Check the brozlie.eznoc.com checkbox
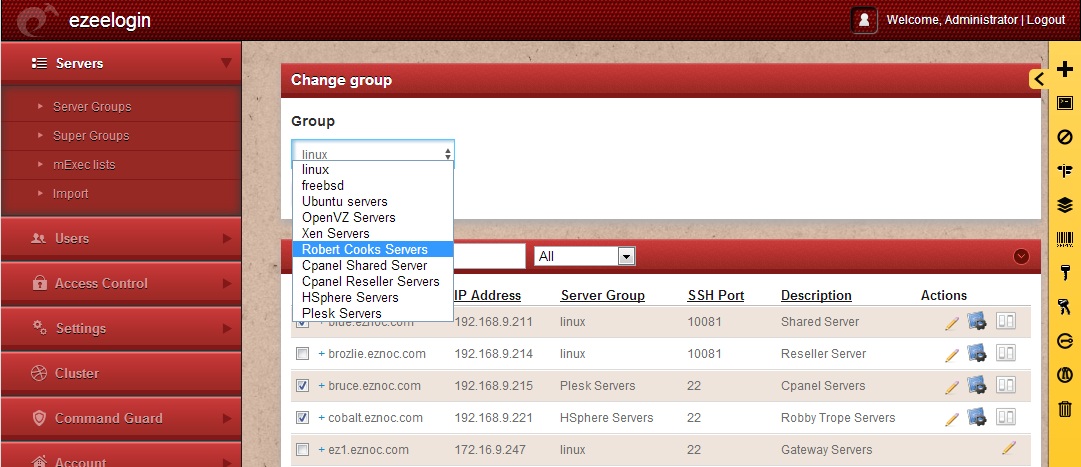Image resolution: width=1081 pixels, height=467 pixels. [302, 354]
